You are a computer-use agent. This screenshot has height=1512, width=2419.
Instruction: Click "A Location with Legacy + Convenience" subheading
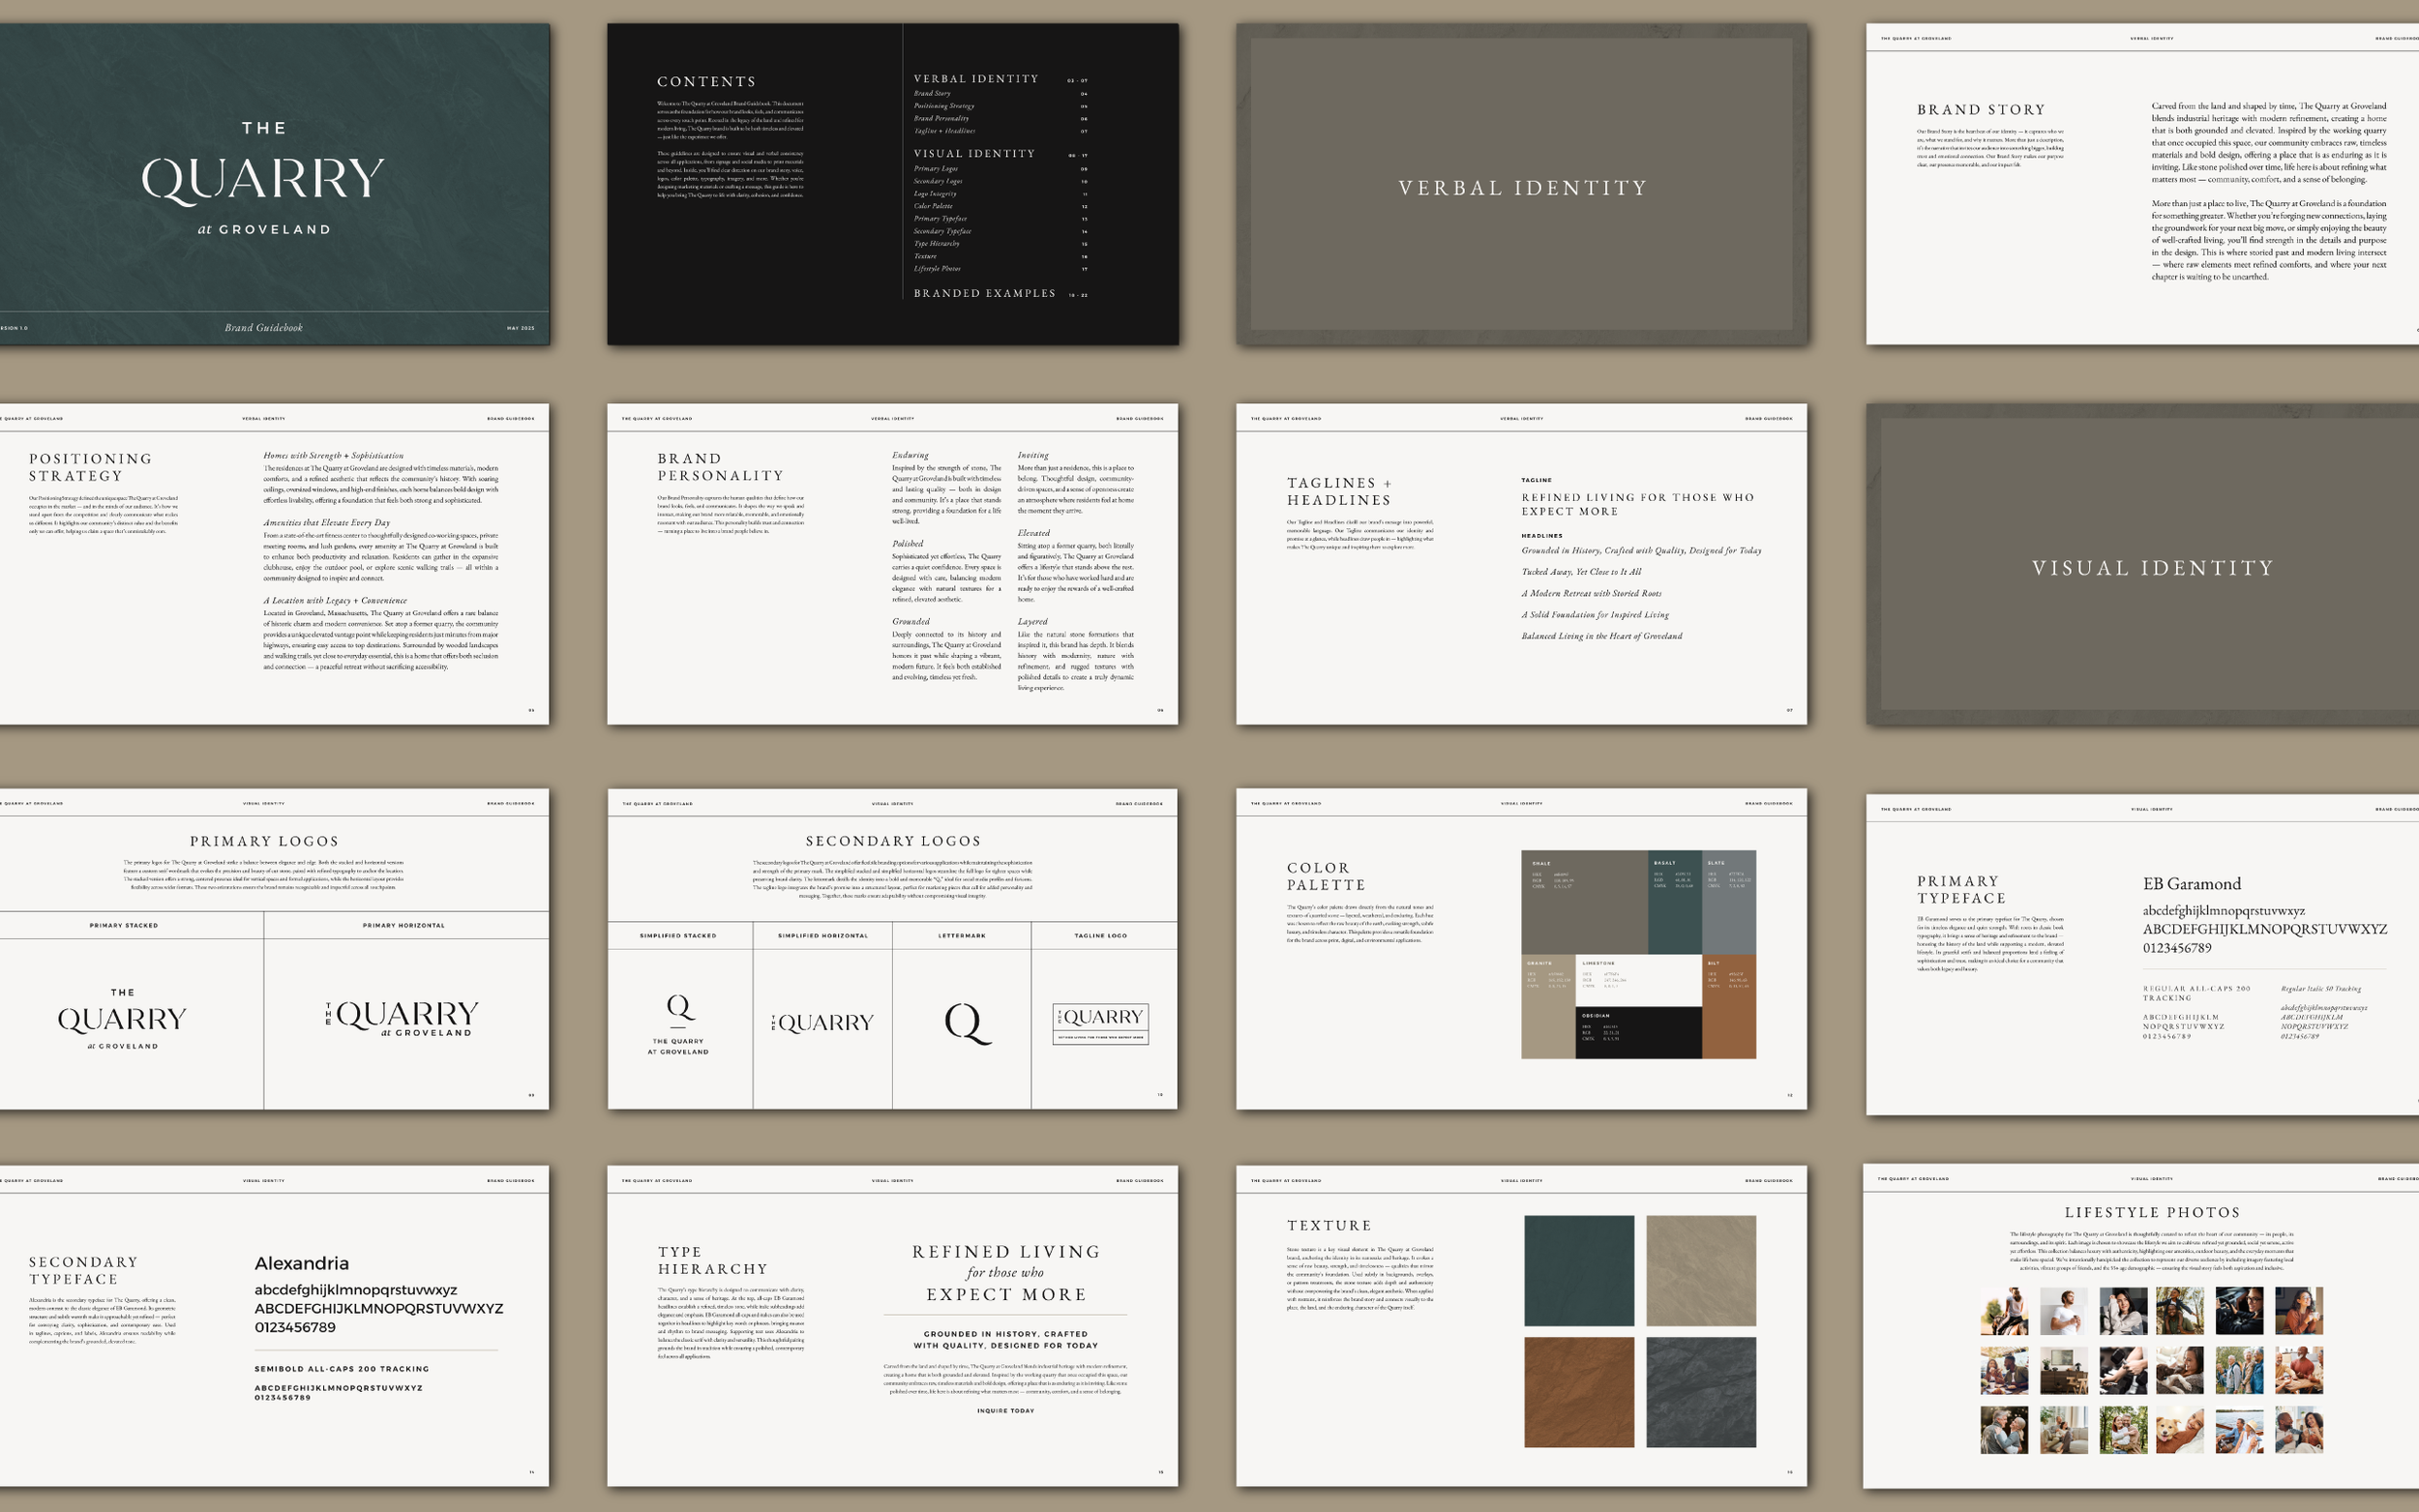(335, 601)
